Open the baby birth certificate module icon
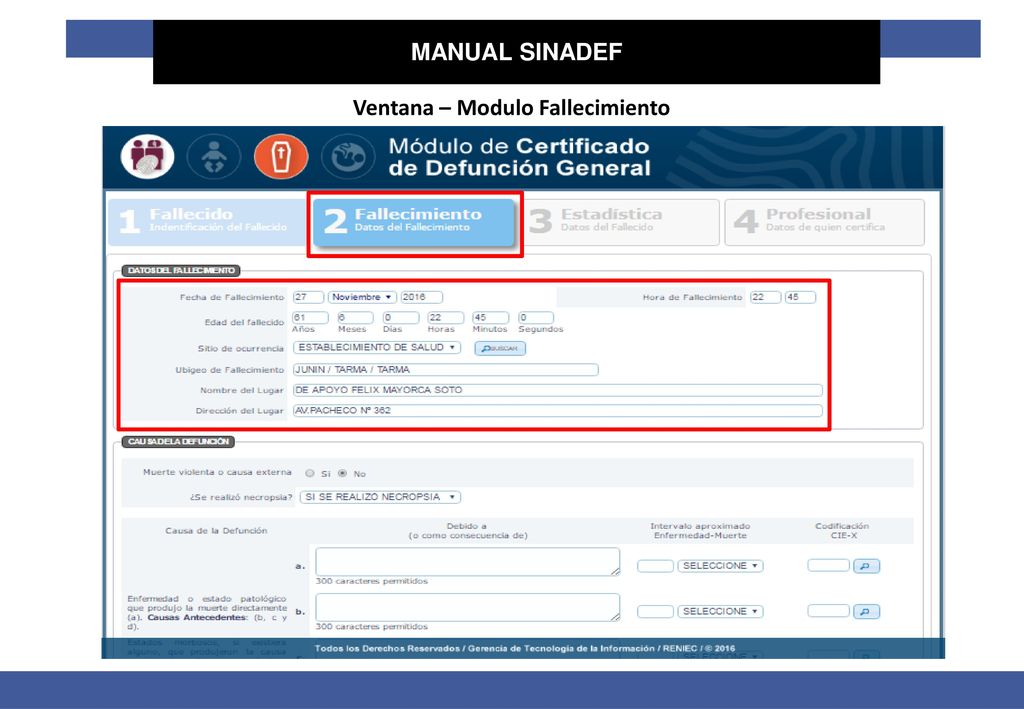The image size is (1024, 709). click(x=214, y=157)
